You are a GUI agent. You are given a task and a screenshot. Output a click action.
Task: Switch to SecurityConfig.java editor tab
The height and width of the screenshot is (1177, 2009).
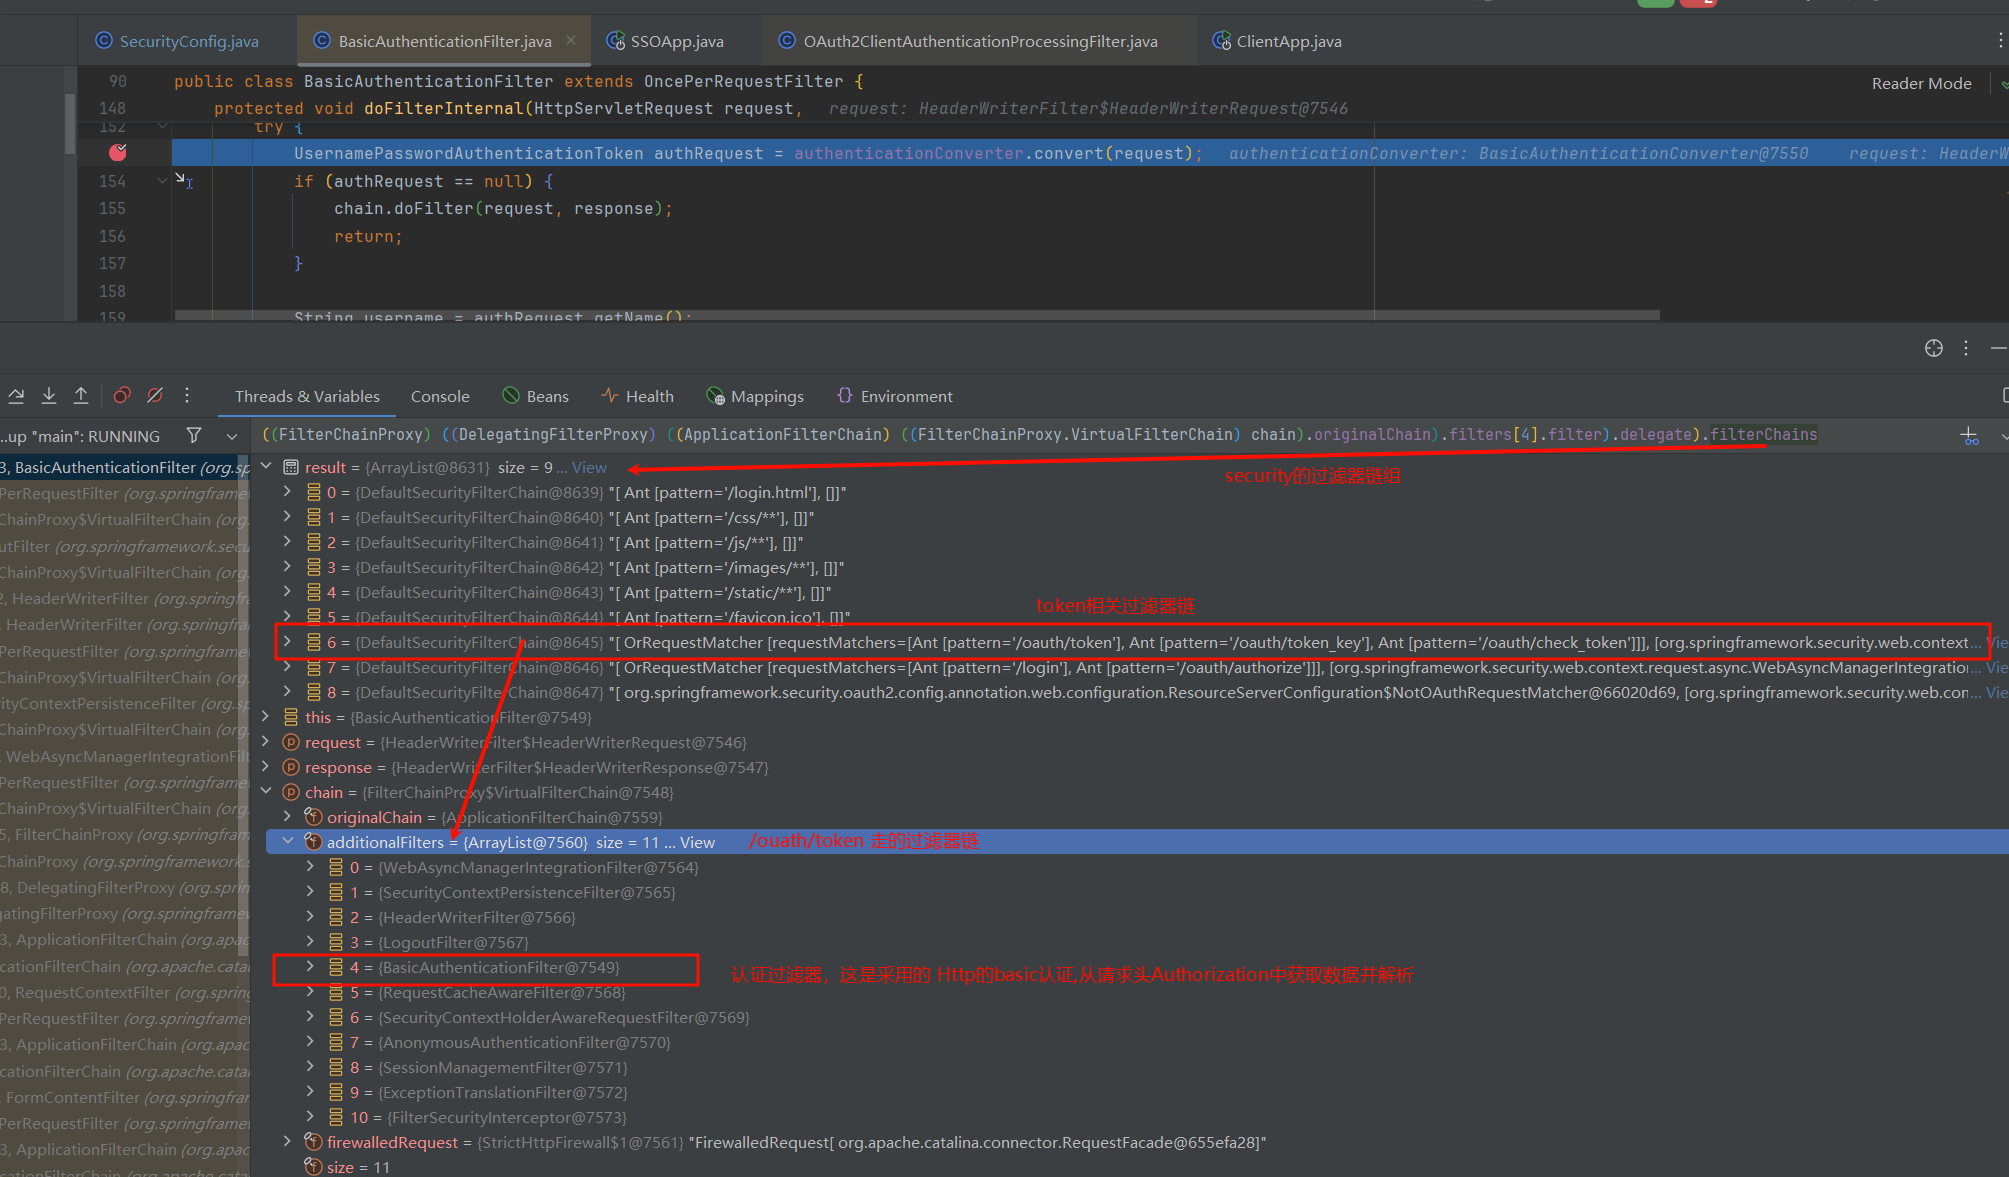click(177, 41)
